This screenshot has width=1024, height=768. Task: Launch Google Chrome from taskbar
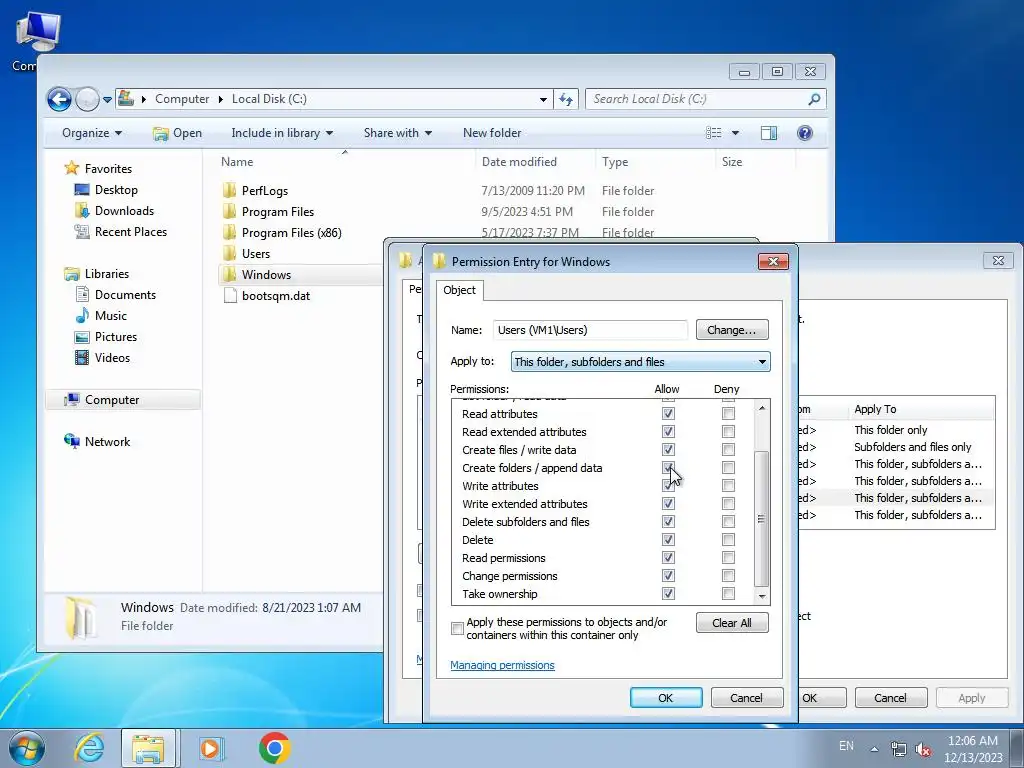(274, 748)
